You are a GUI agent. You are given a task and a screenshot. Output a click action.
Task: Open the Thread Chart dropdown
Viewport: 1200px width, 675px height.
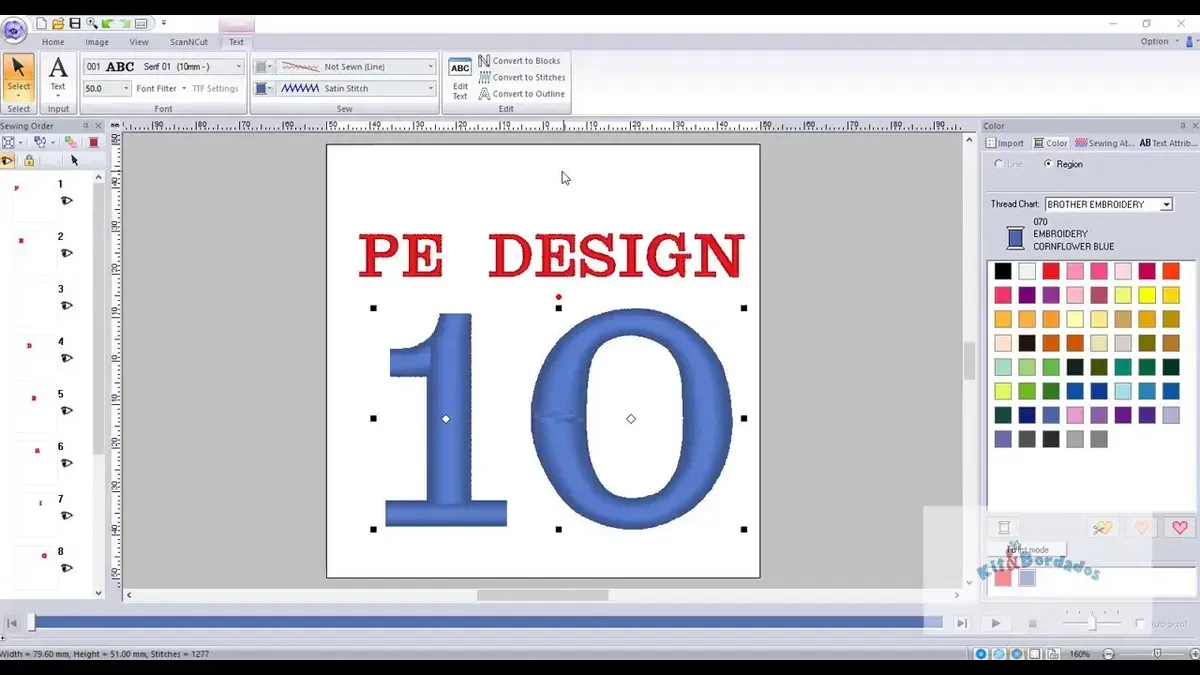click(x=1166, y=205)
